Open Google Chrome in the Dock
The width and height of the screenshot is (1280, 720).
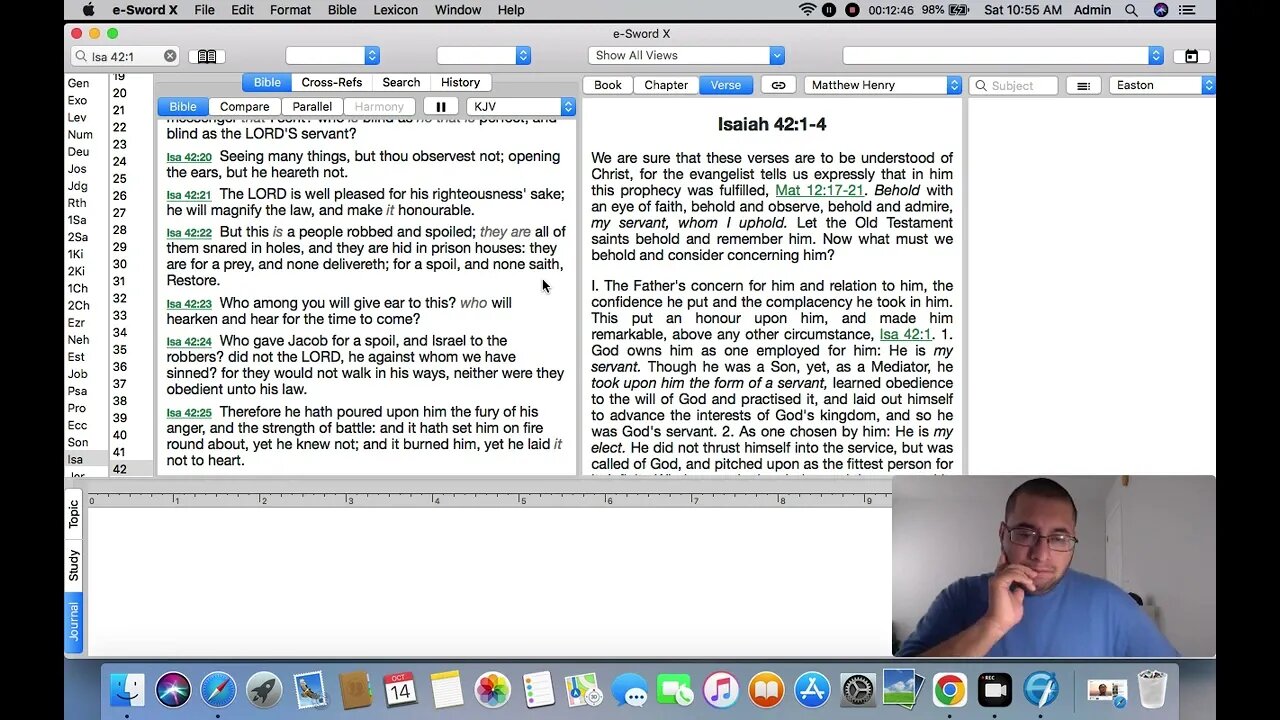[x=949, y=690]
